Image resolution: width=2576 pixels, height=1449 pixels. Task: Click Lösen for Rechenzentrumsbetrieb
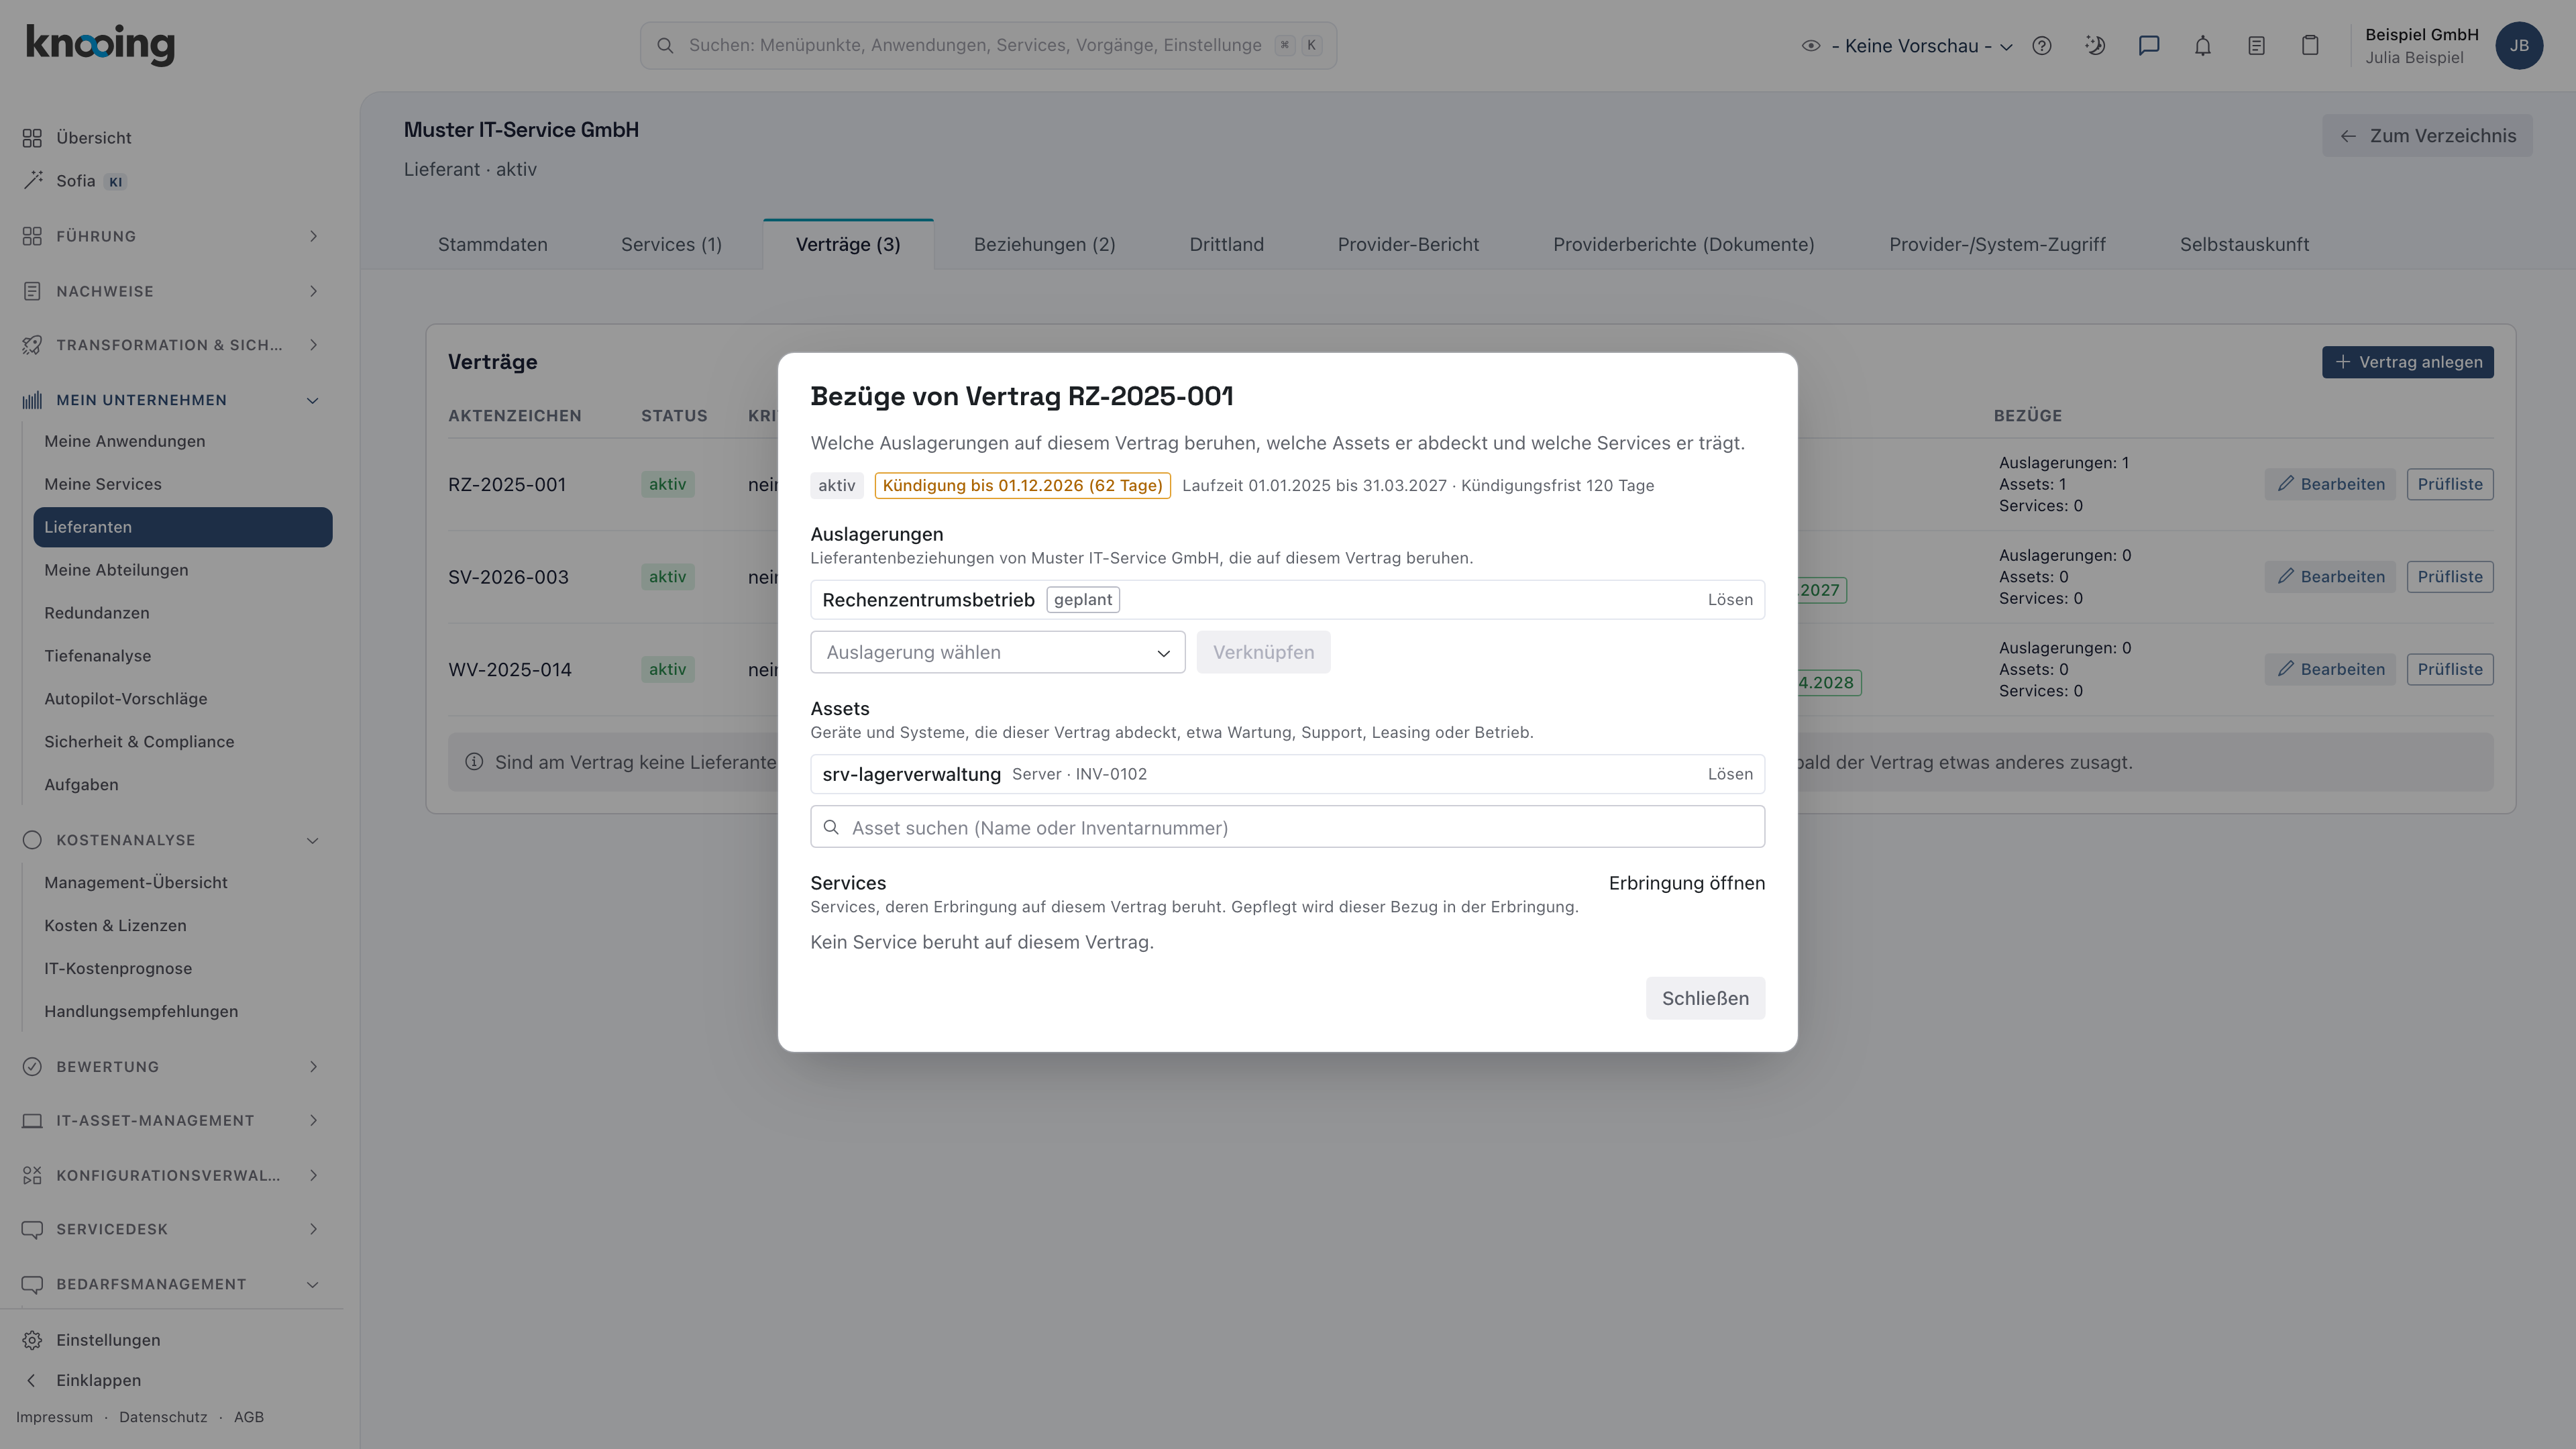click(x=1730, y=600)
